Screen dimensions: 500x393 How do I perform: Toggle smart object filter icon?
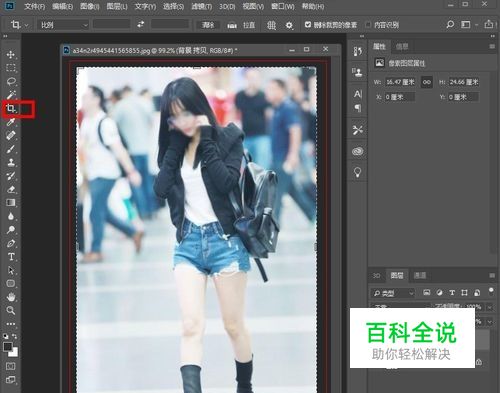point(477,293)
